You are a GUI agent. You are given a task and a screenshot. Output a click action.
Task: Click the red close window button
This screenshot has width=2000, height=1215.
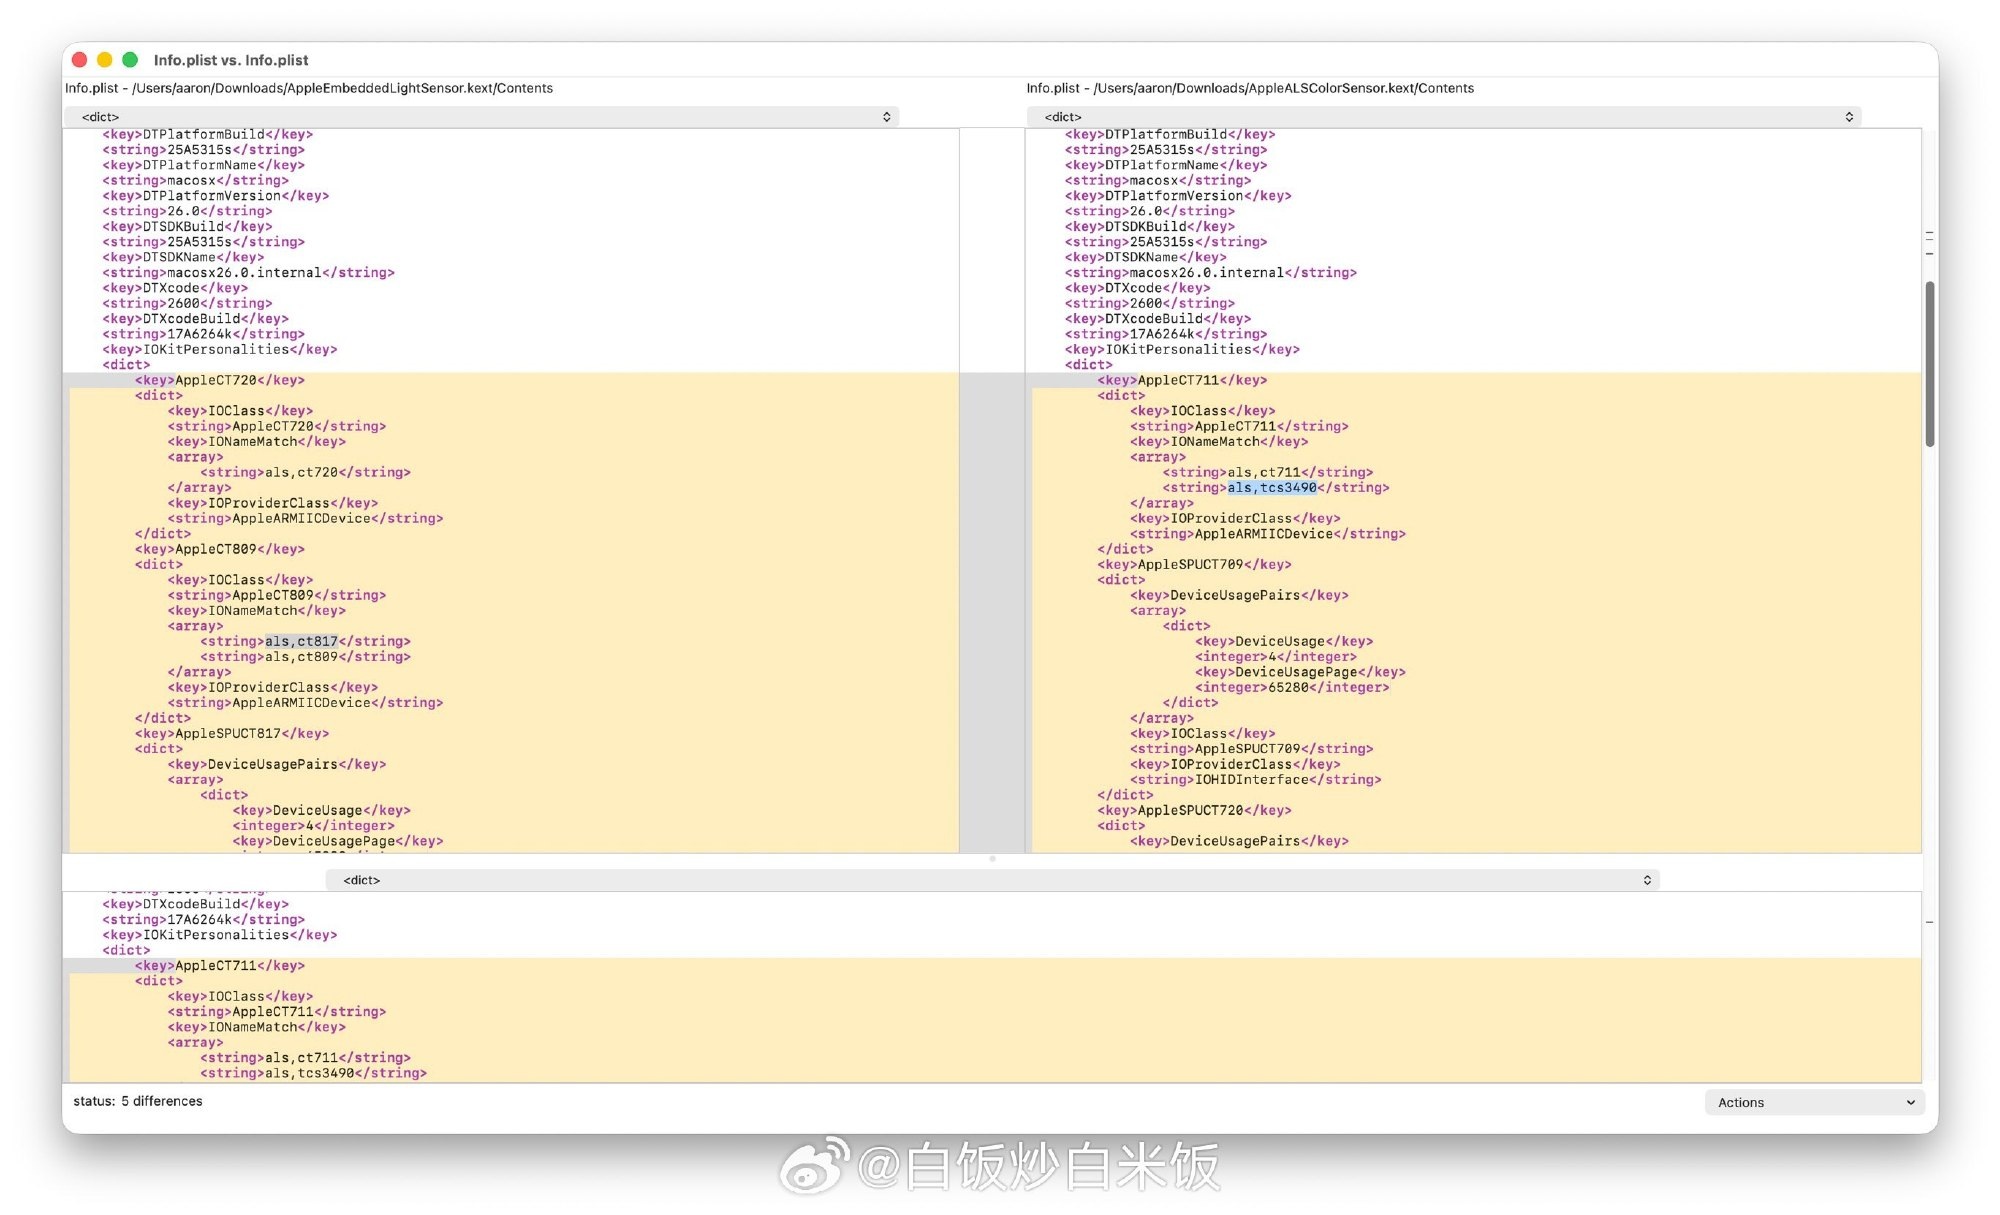click(80, 60)
